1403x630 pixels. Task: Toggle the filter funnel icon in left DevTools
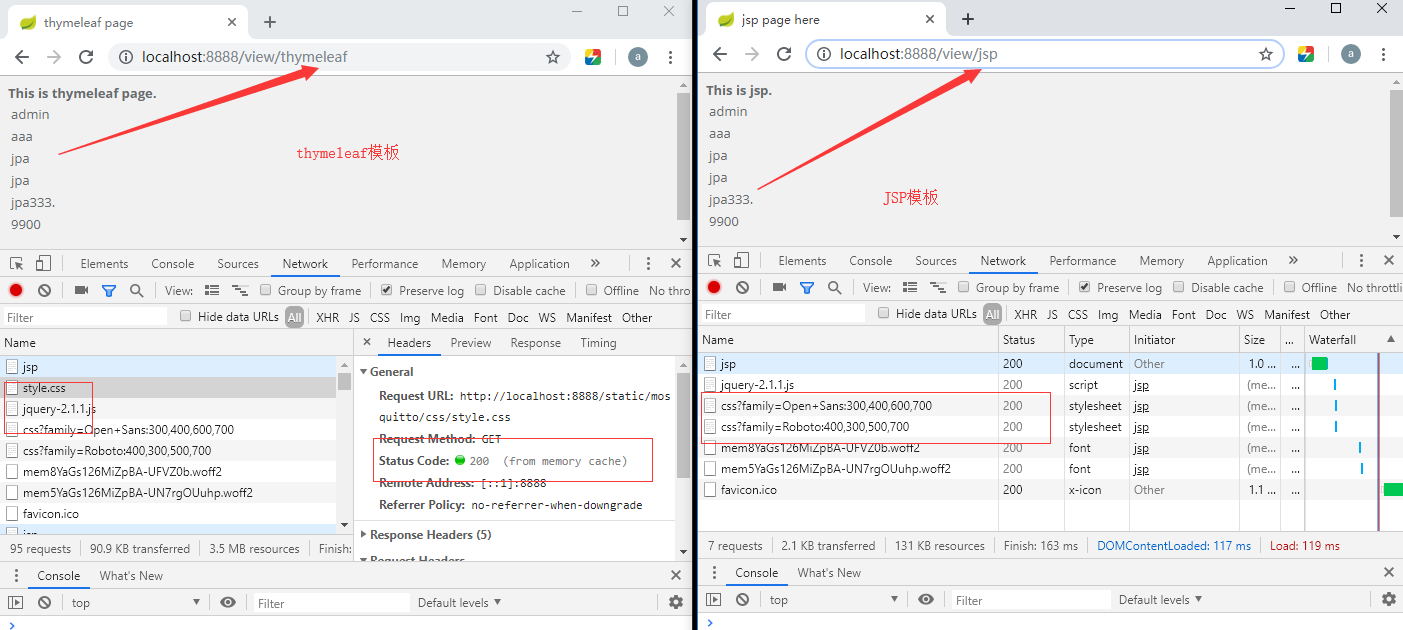109,290
